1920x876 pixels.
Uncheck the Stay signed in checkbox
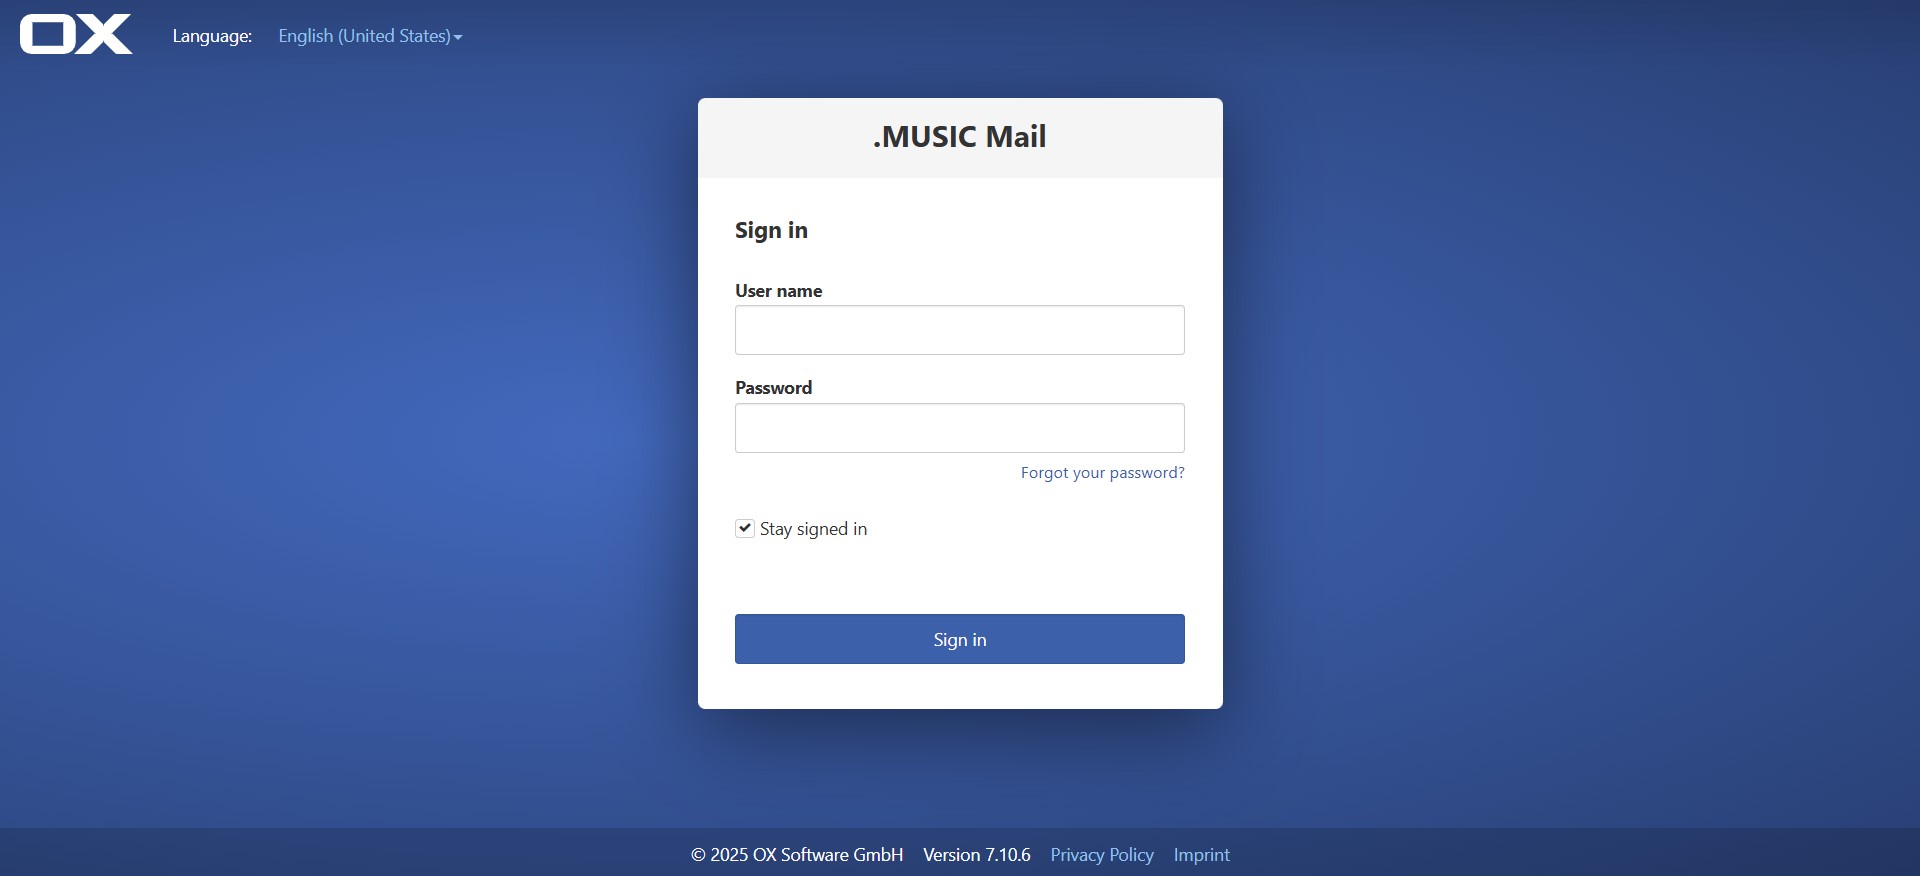point(745,528)
